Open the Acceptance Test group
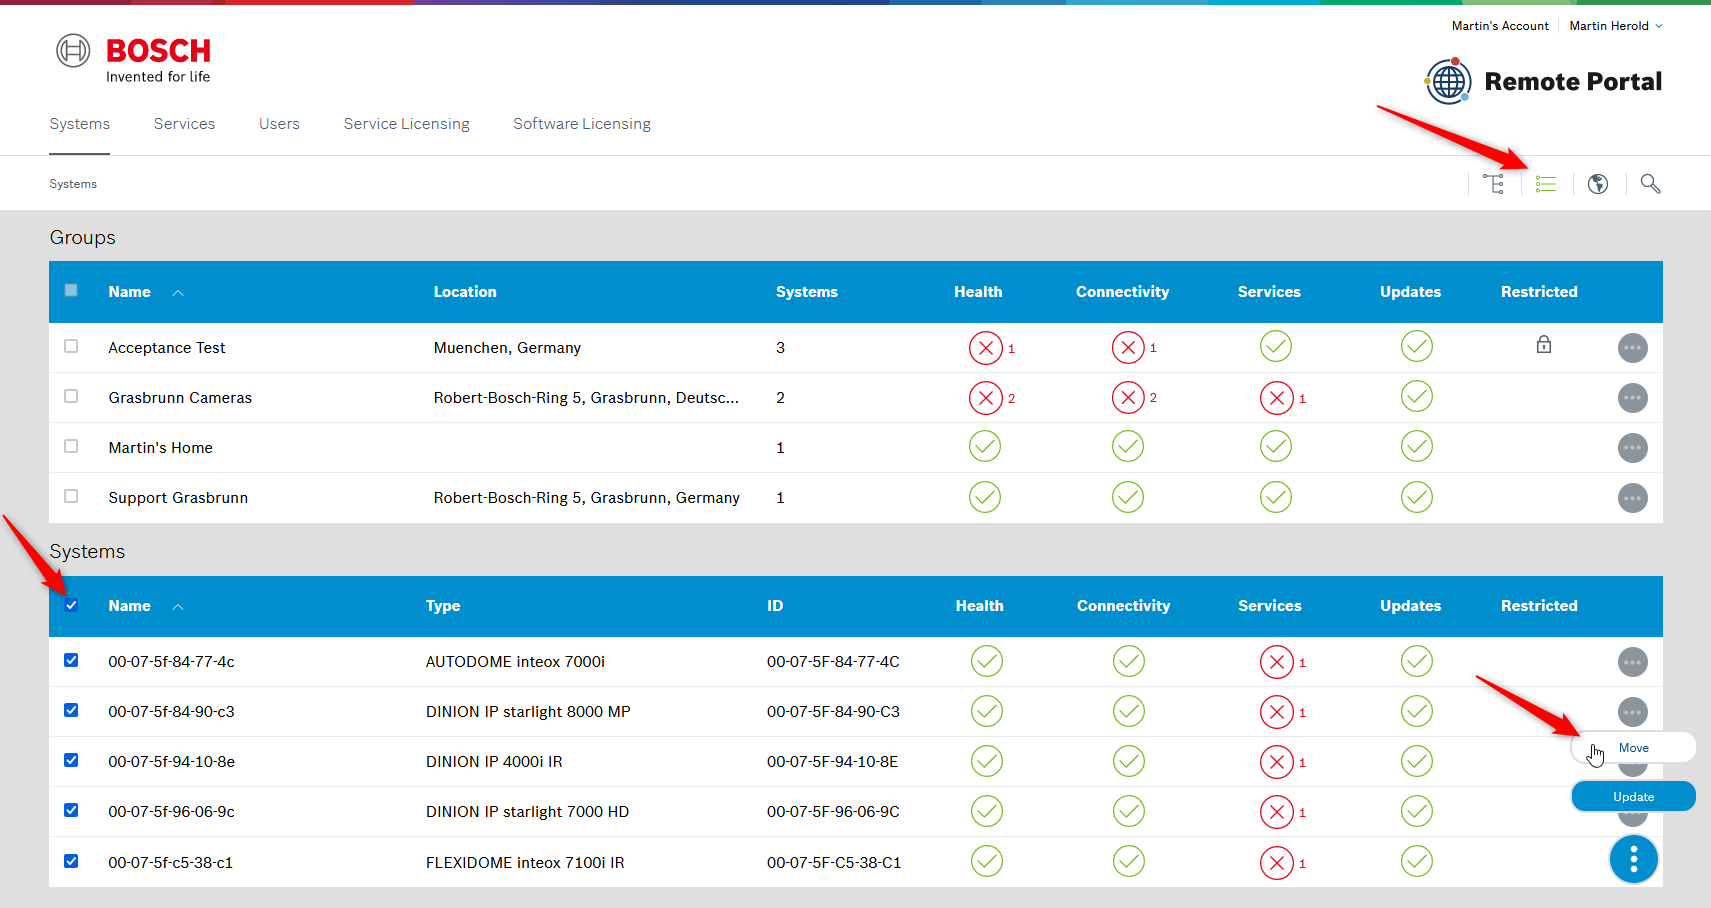Viewport: 1711px width, 908px height. point(167,348)
